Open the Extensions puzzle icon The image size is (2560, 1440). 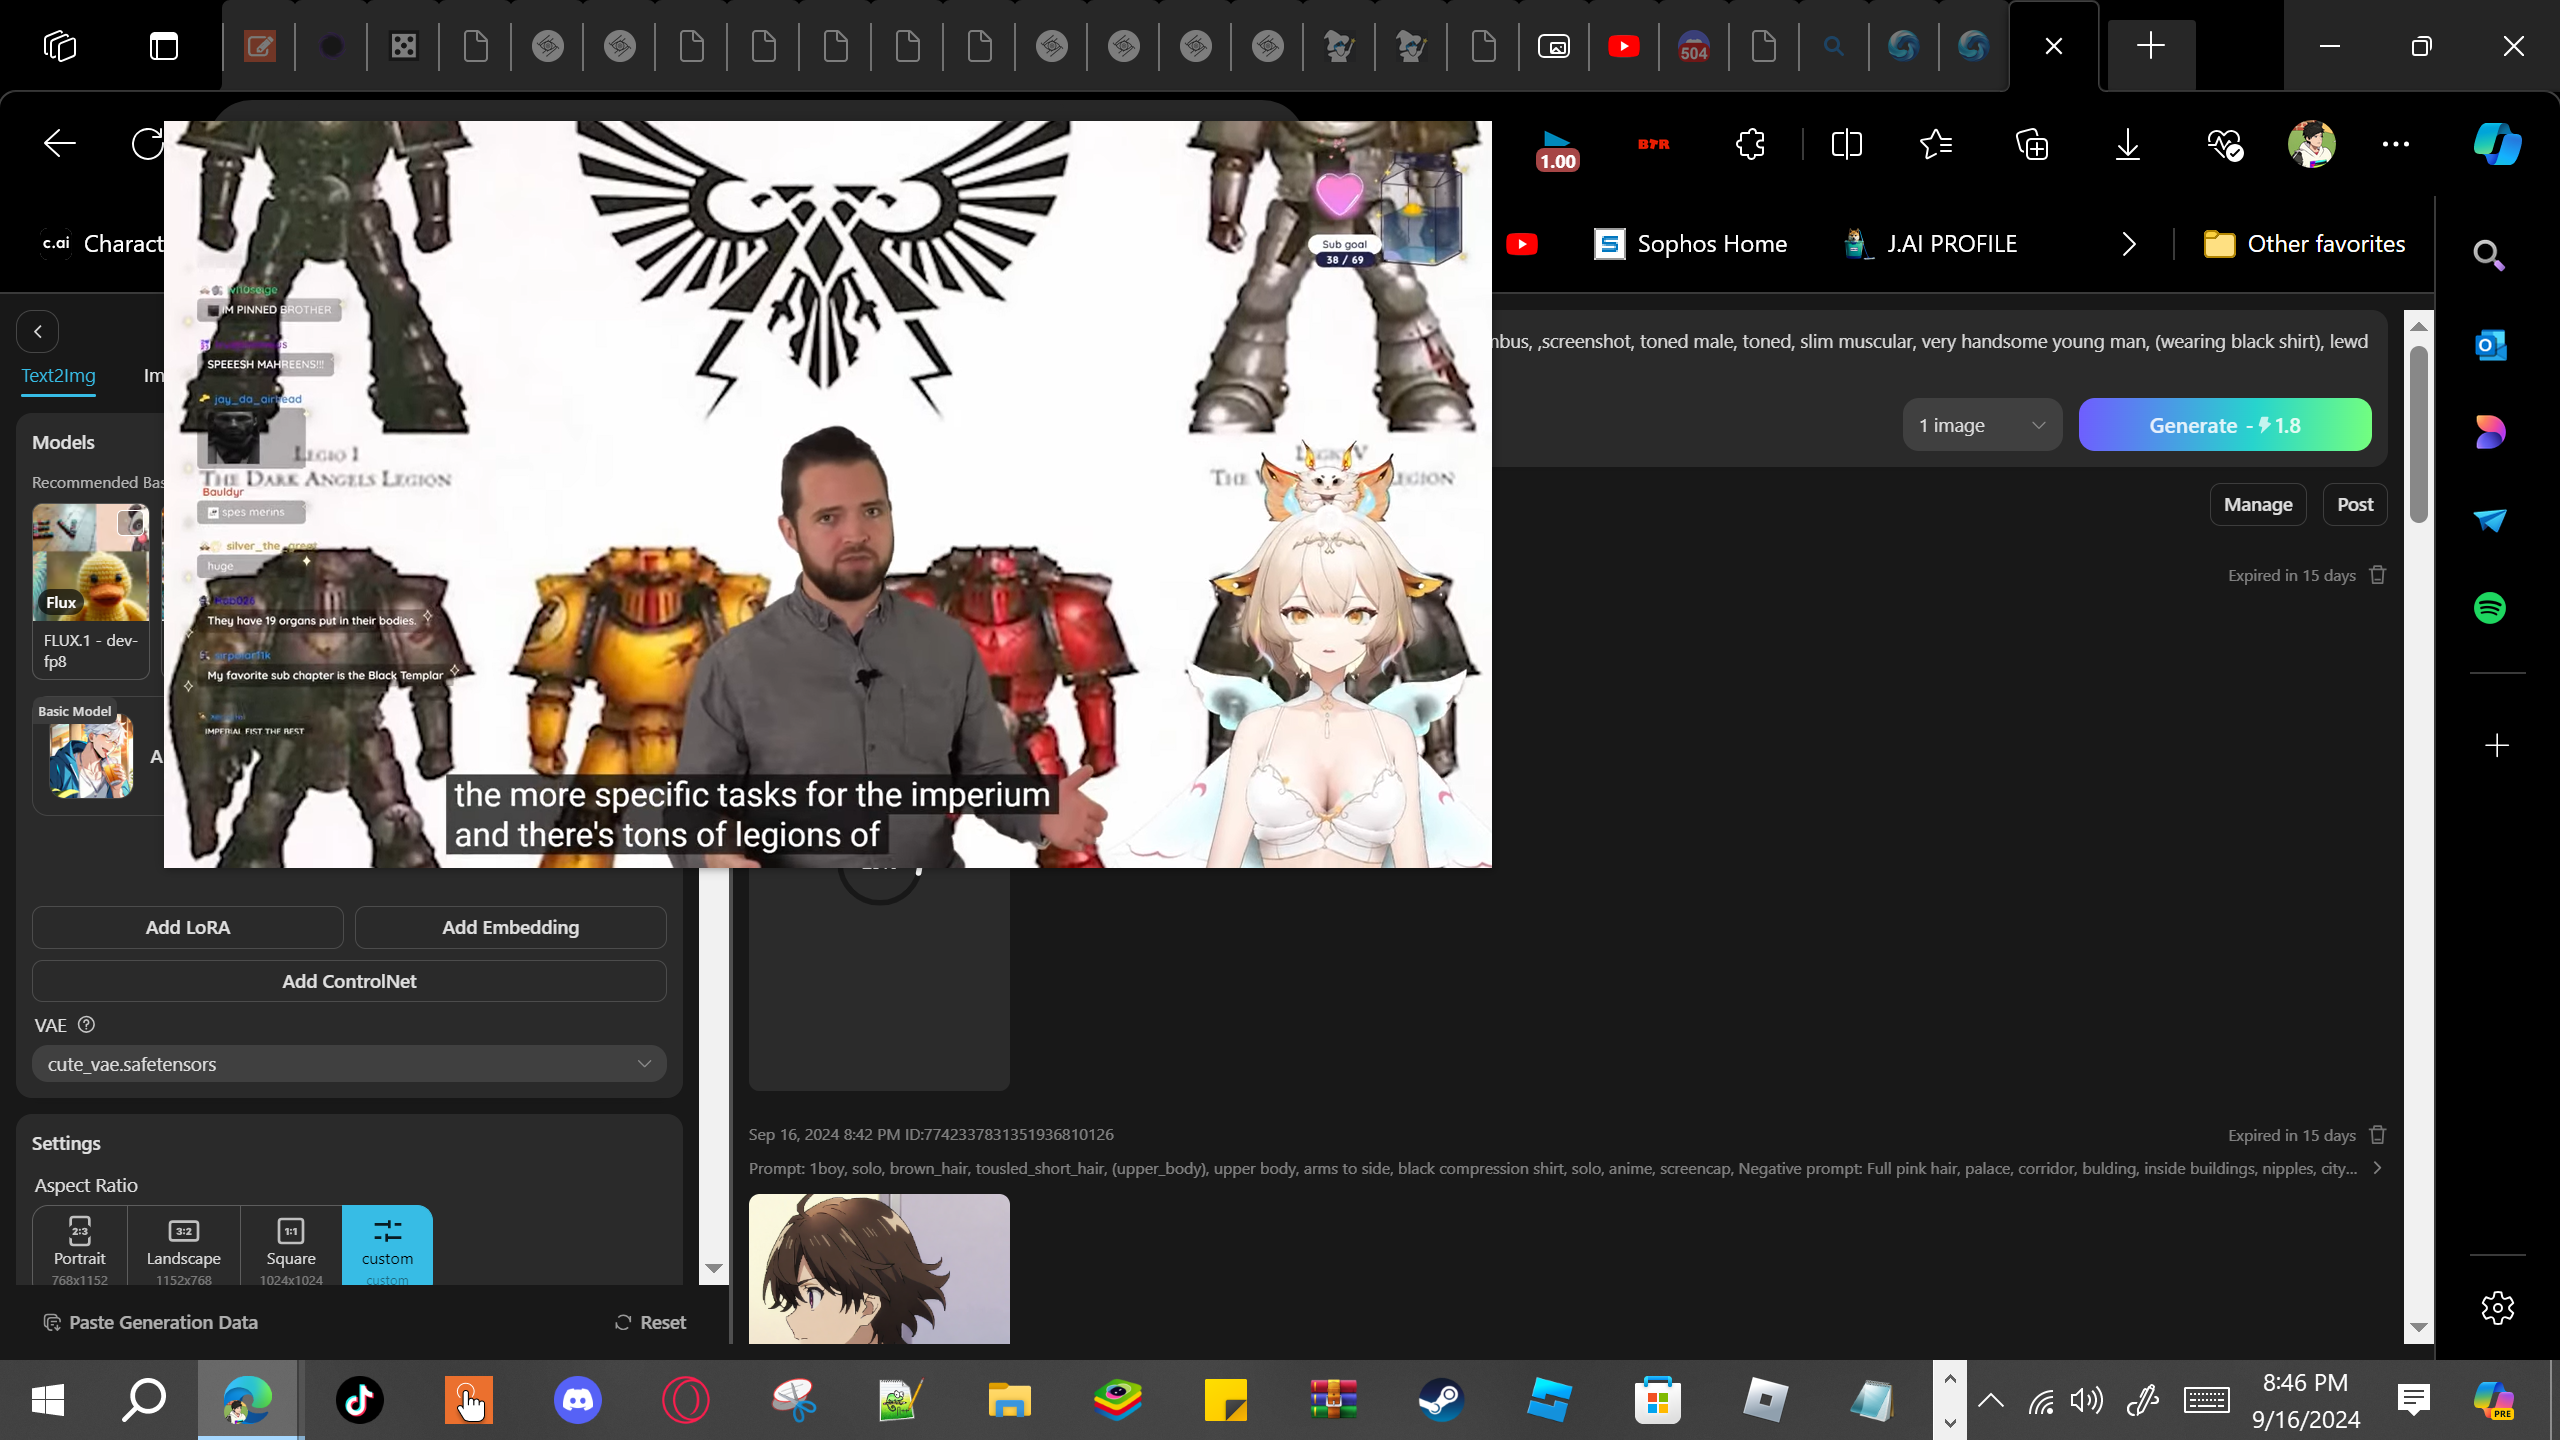1750,144
